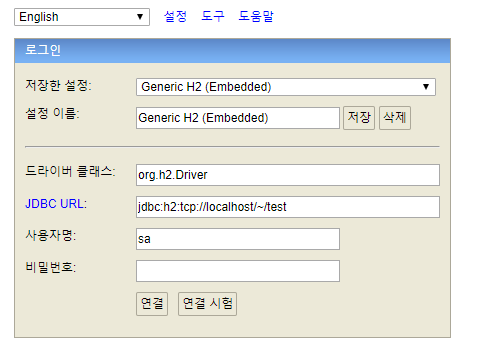Open the 도움말 link
This screenshot has height=361, width=491.
pos(256,16)
